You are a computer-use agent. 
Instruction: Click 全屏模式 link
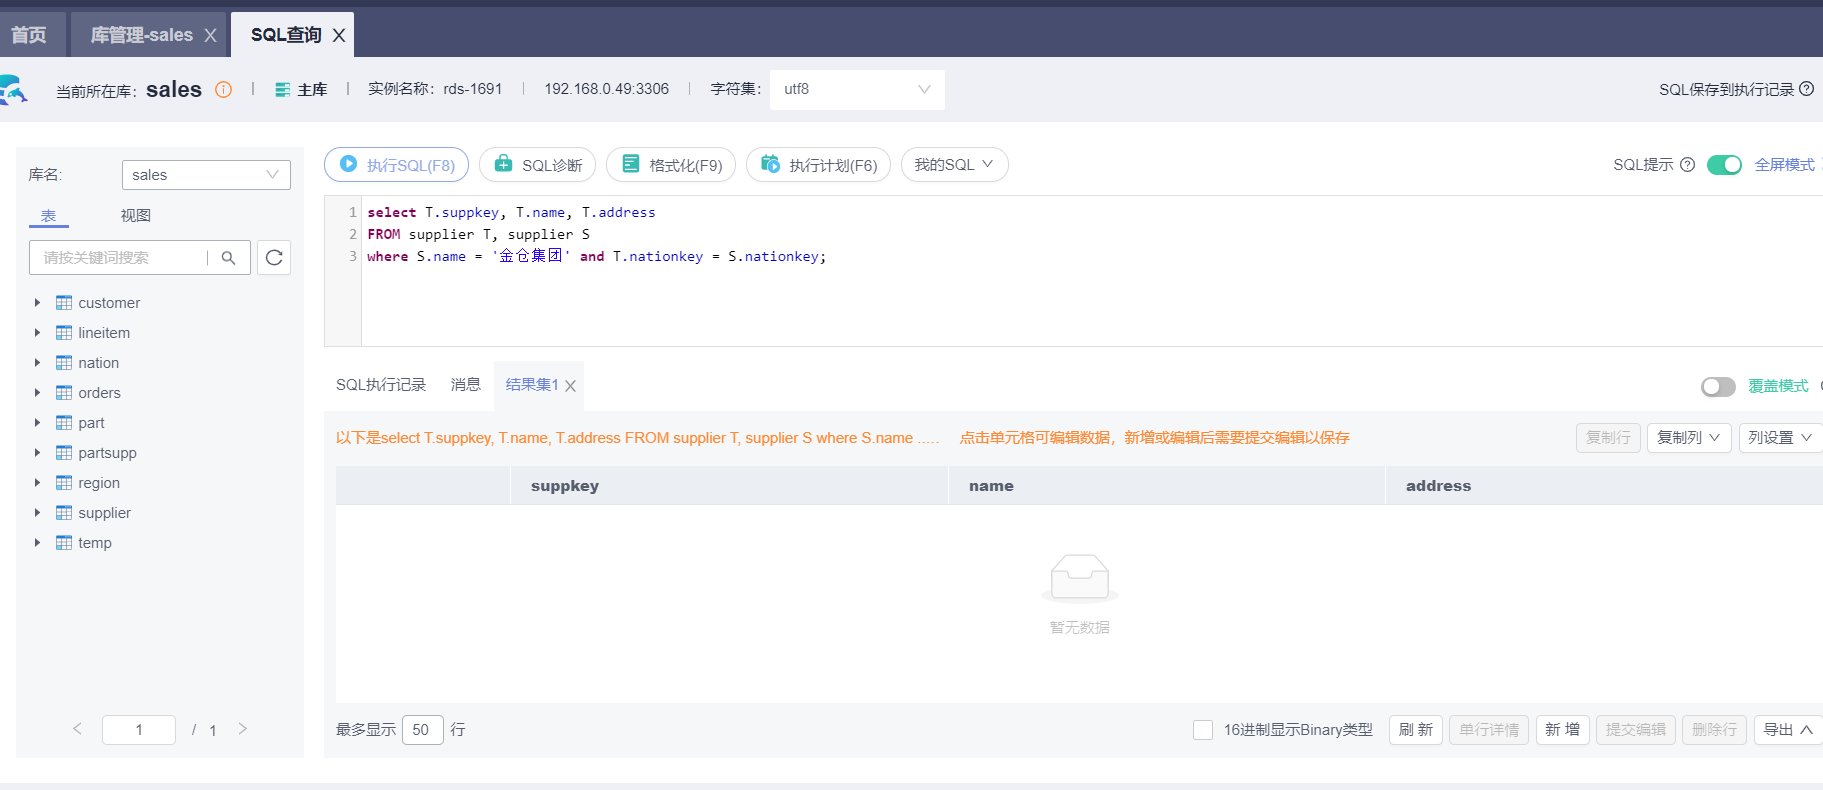click(x=1785, y=165)
